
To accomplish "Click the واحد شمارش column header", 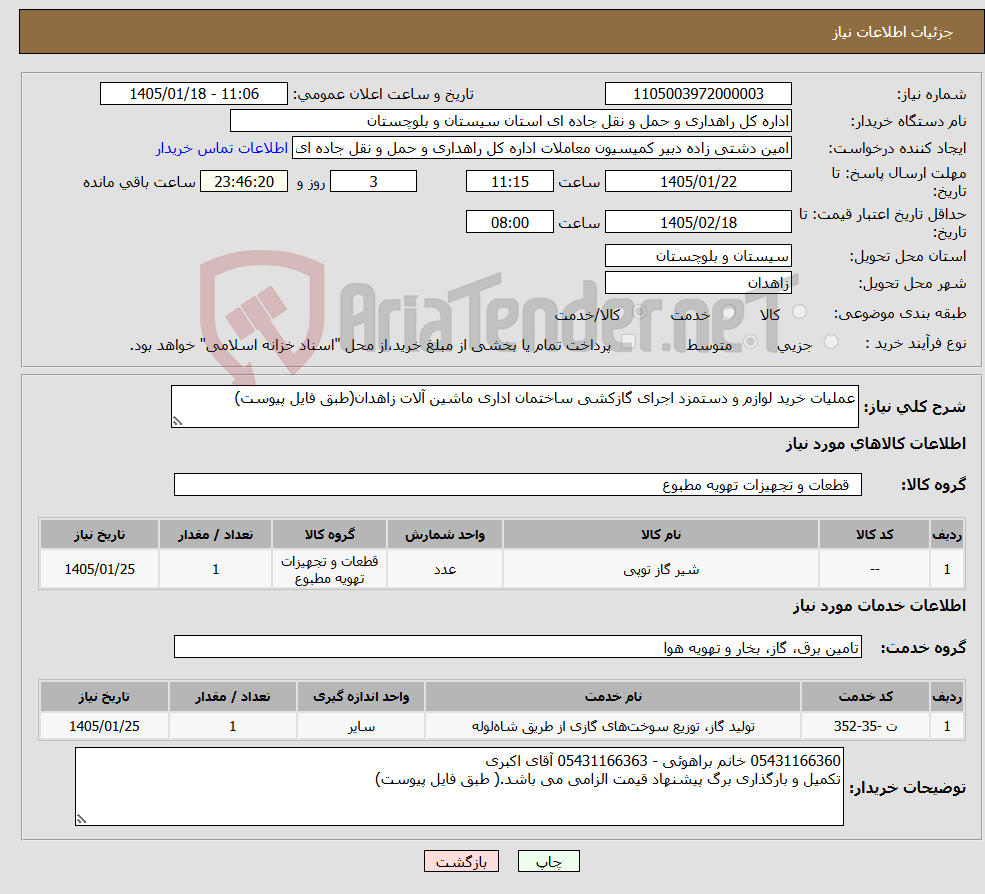I will click(x=445, y=535).
